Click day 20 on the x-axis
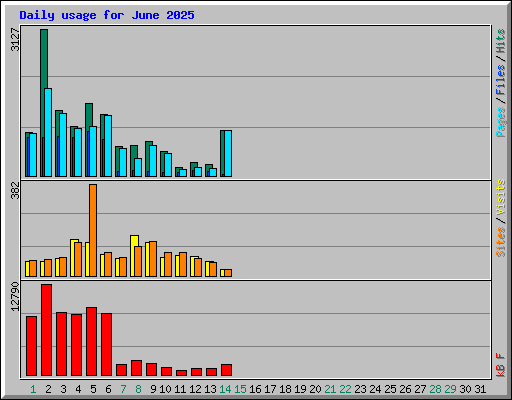Image resolution: width=512 pixels, height=400 pixels. pyautogui.click(x=315, y=389)
